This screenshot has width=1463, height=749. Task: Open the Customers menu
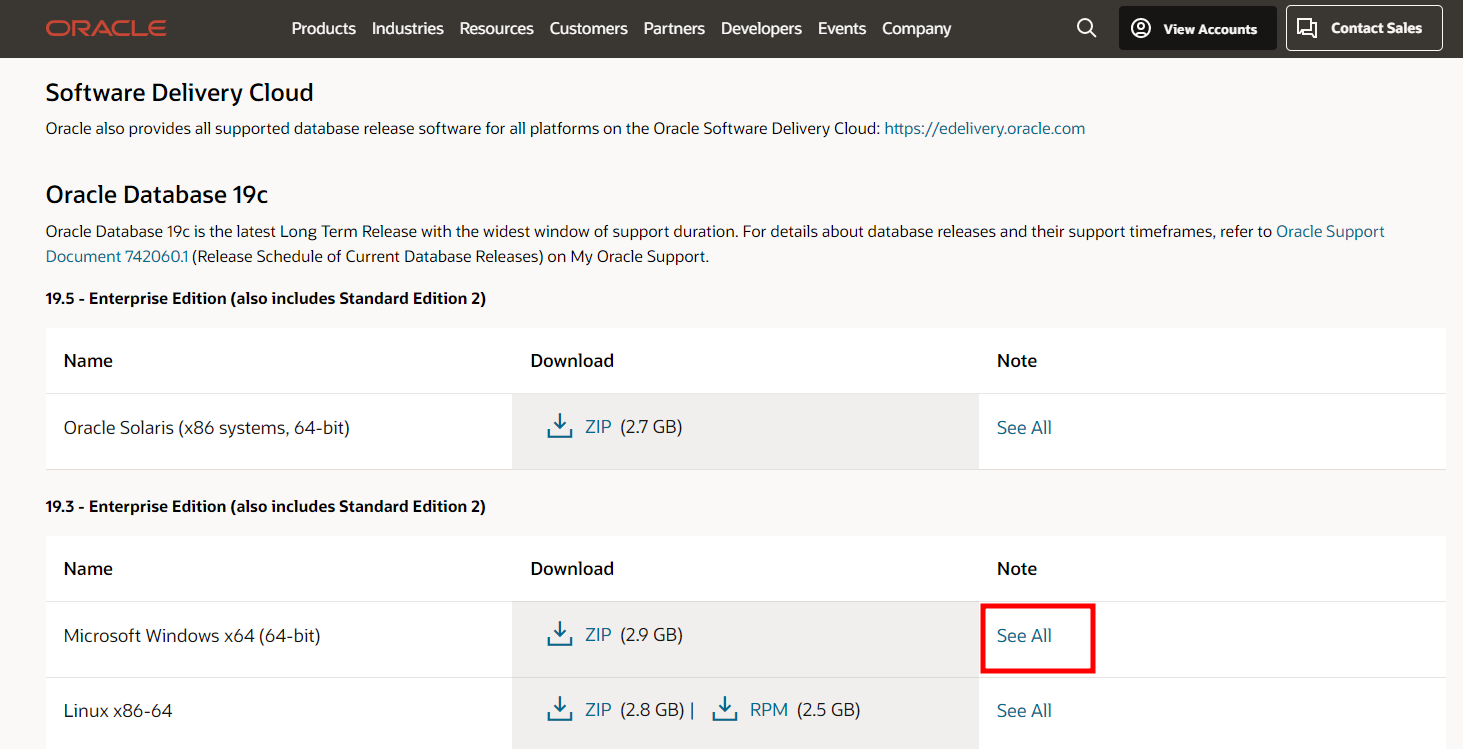point(589,29)
